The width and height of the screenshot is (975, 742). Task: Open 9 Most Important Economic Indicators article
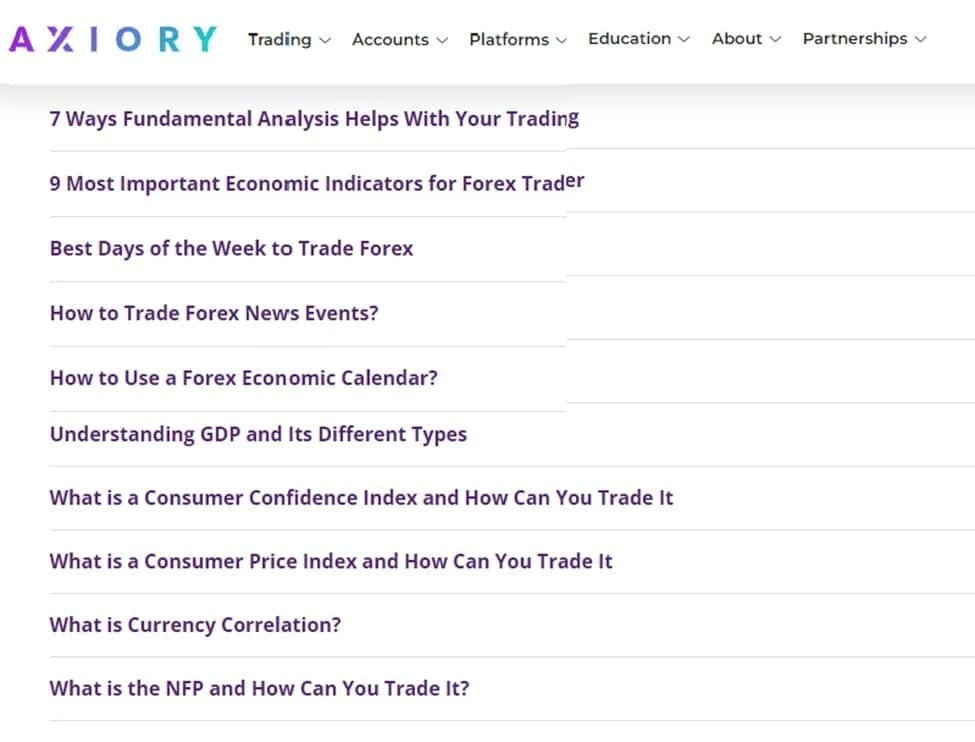point(316,184)
